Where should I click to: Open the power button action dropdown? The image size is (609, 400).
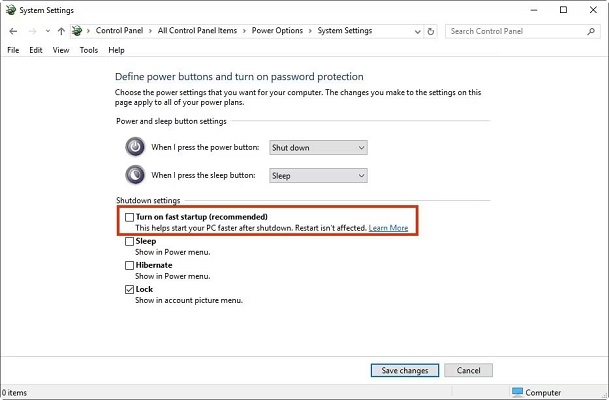(x=317, y=147)
